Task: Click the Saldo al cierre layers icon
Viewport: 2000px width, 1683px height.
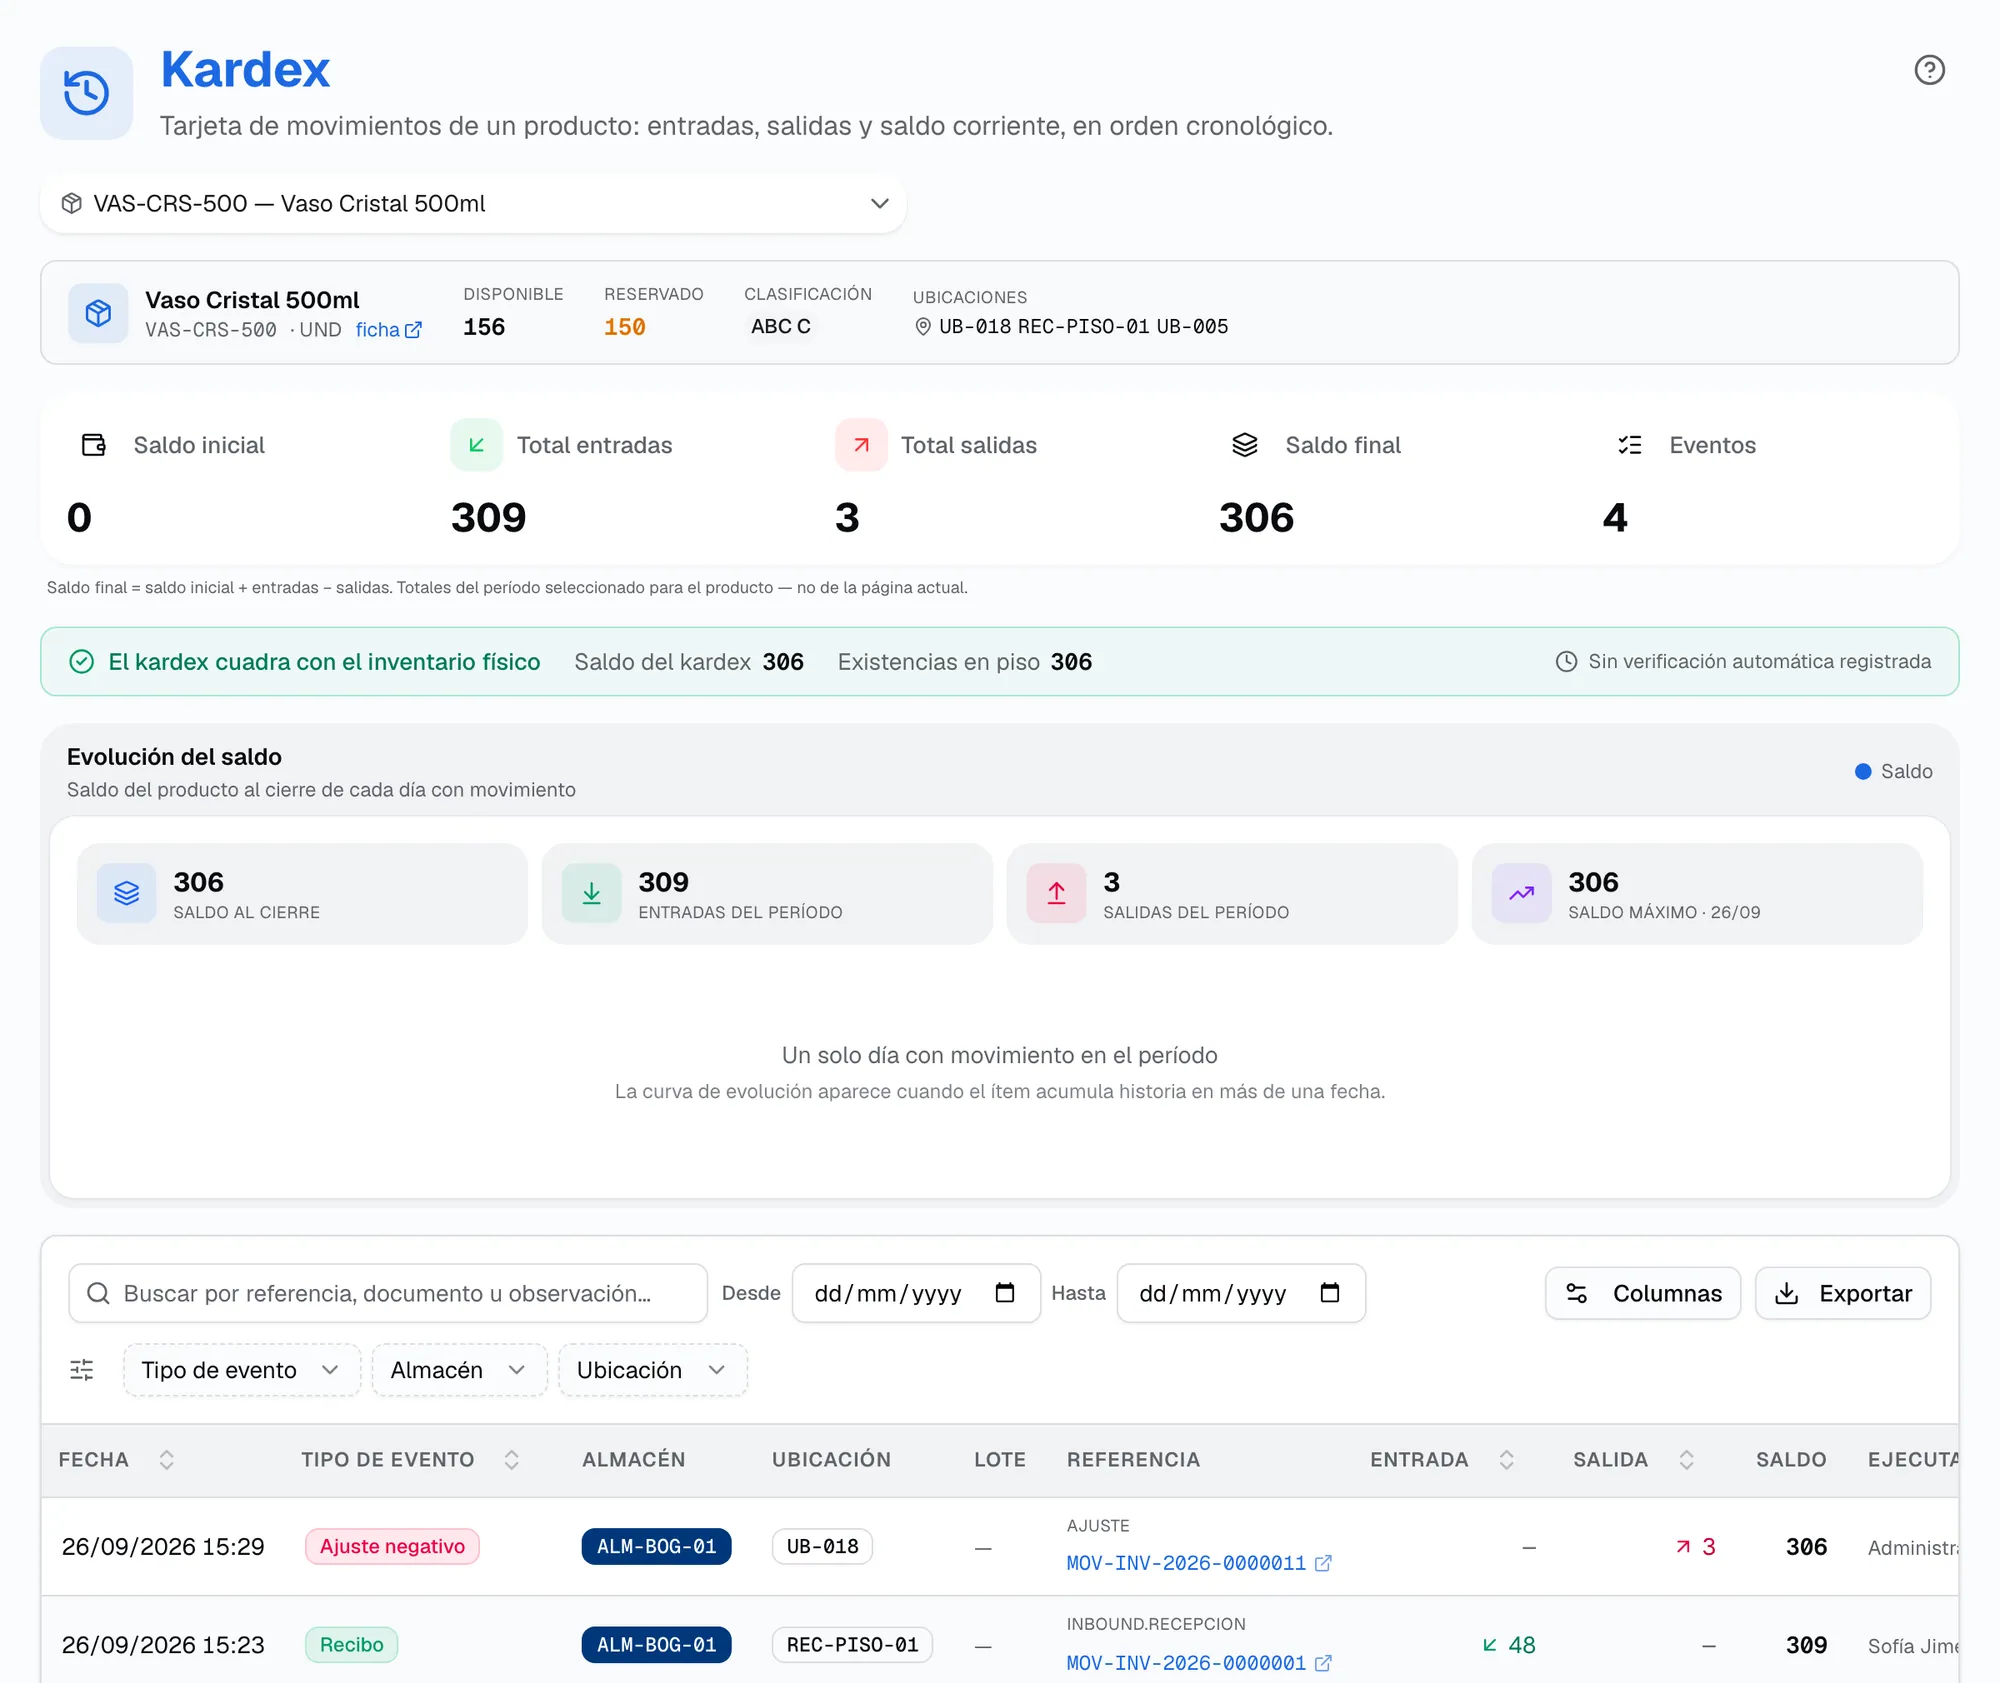Action: pyautogui.click(x=126, y=893)
